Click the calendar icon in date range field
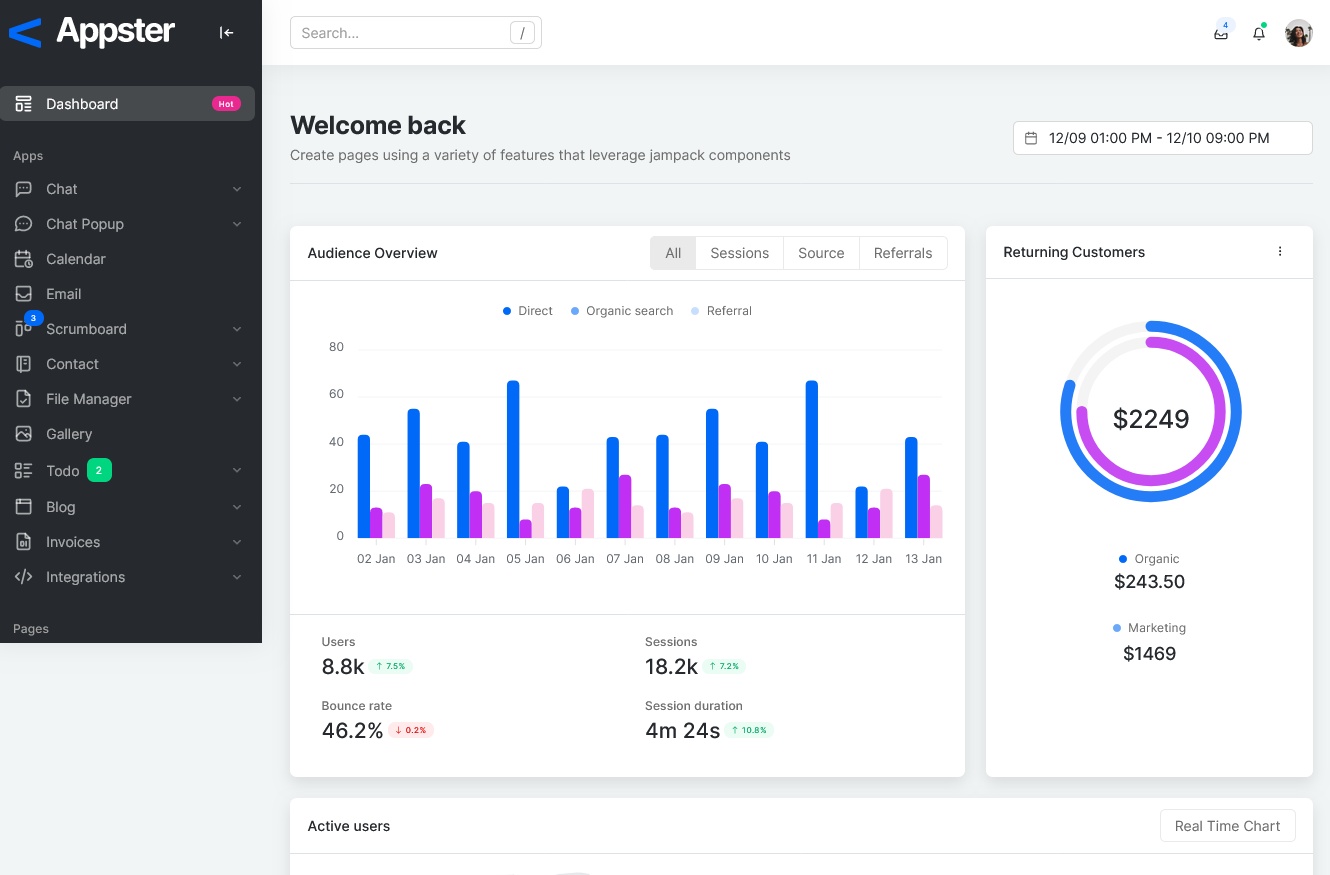Image resolution: width=1330 pixels, height=875 pixels. click(x=1031, y=138)
